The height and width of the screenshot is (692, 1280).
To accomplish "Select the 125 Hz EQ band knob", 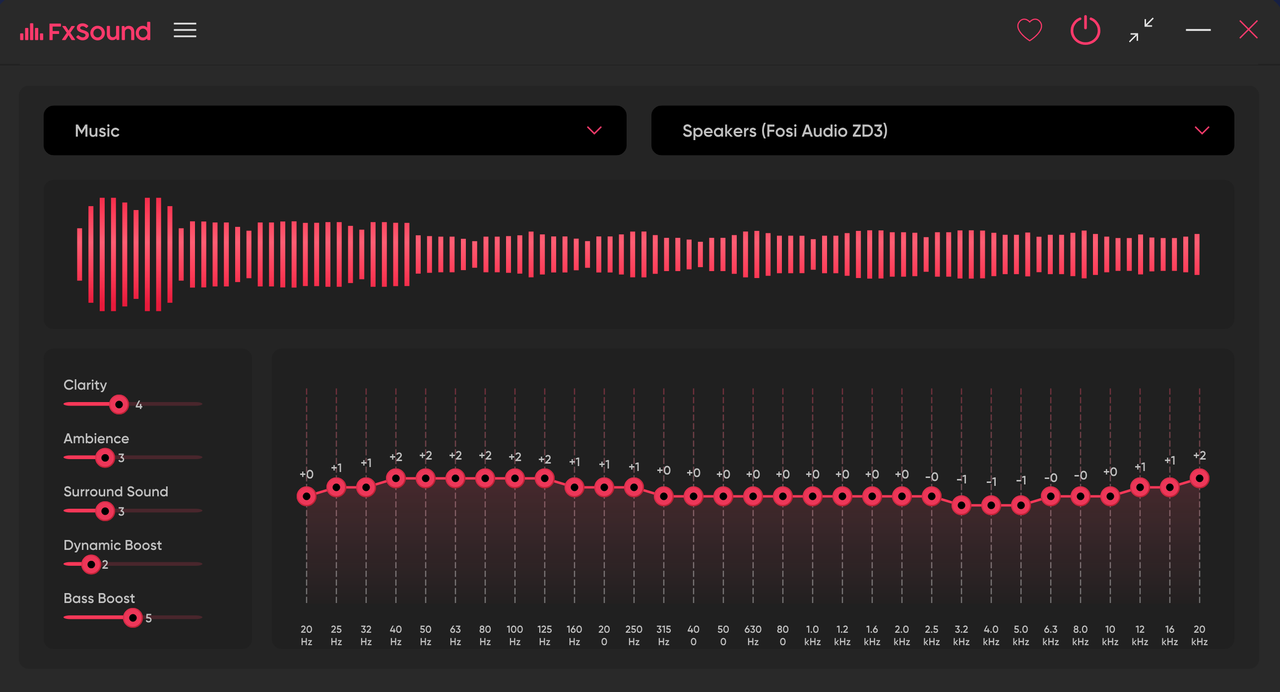I will 544,478.
